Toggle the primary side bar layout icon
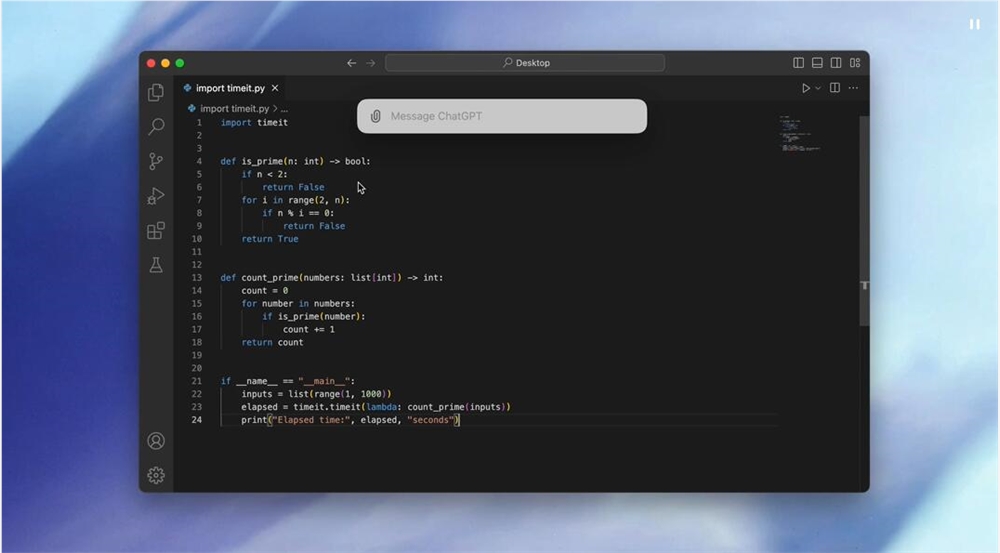Image resolution: width=1000 pixels, height=553 pixels. [798, 63]
